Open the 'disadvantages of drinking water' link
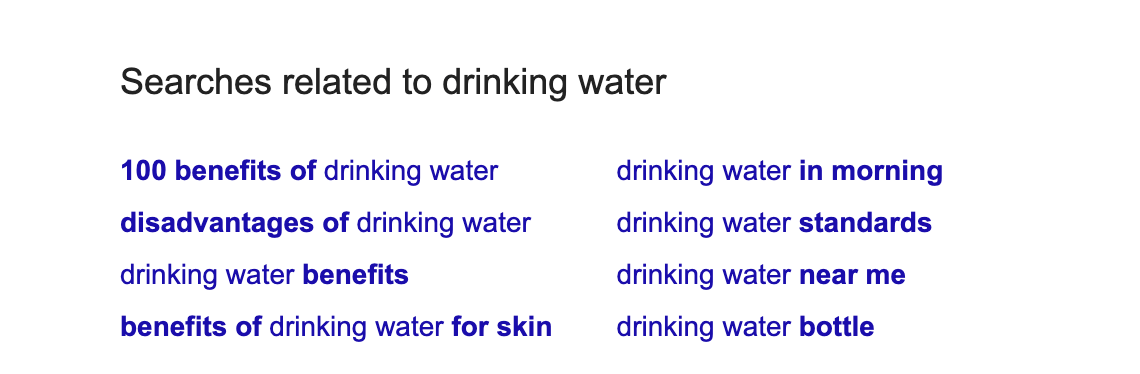The image size is (1140, 374). coord(325,223)
